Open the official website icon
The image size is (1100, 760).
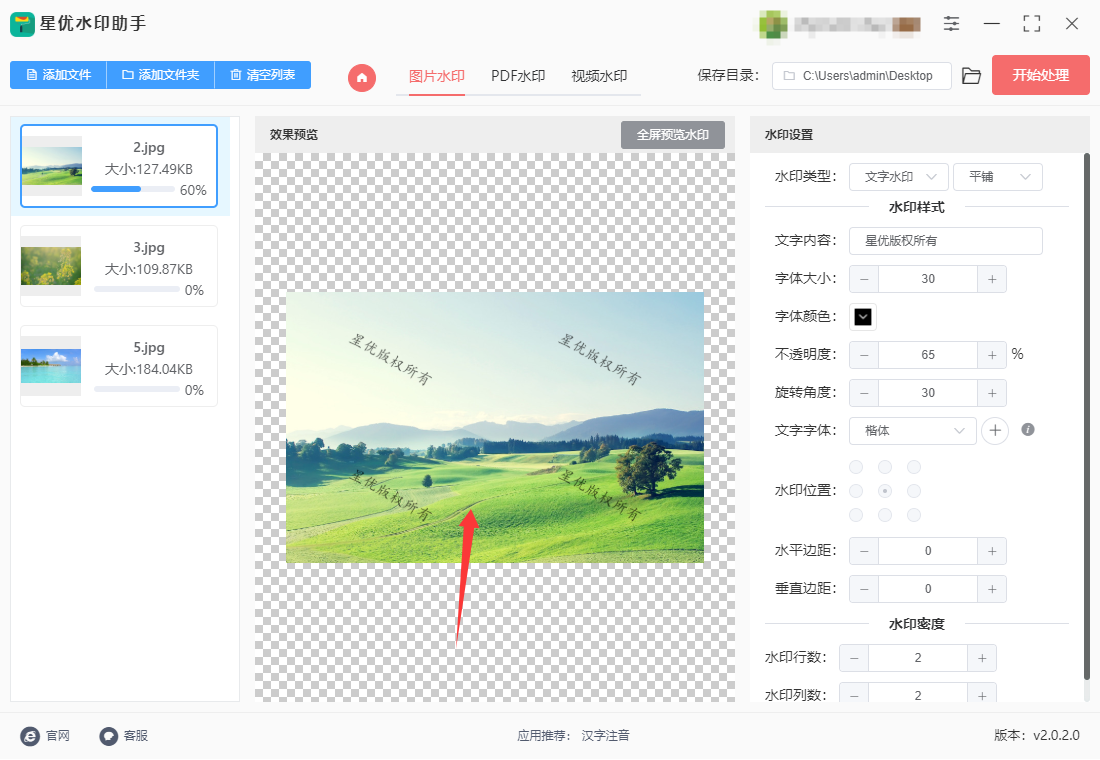(30, 735)
